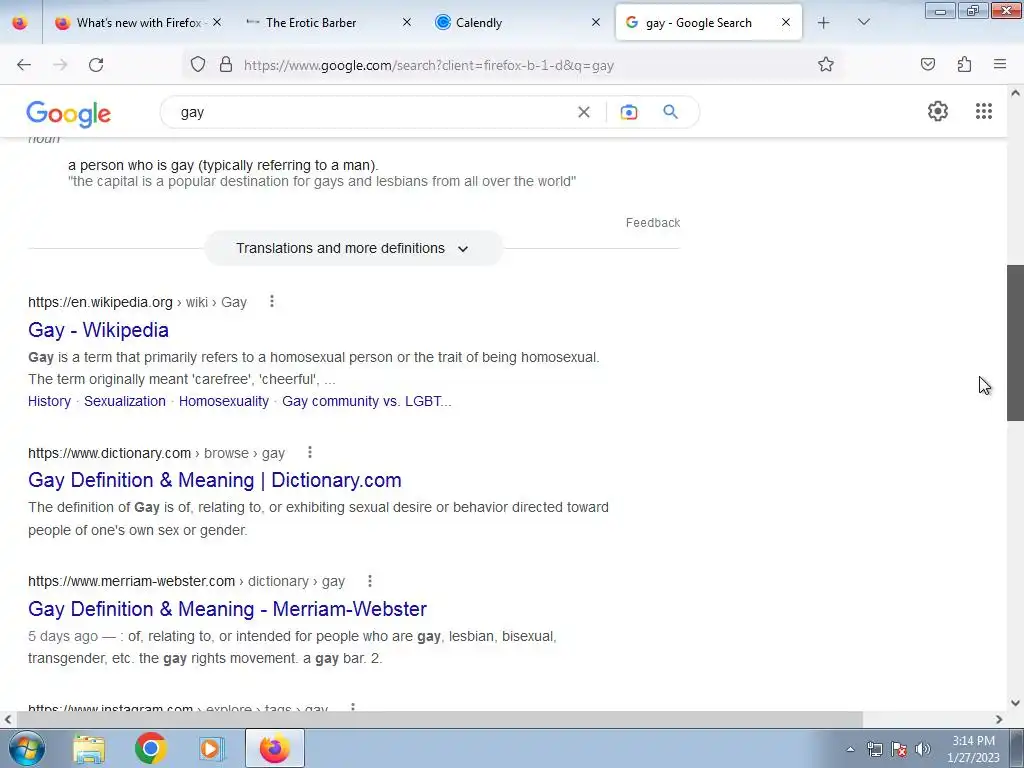
Task: Save page to Pocket icon
Action: (928, 64)
